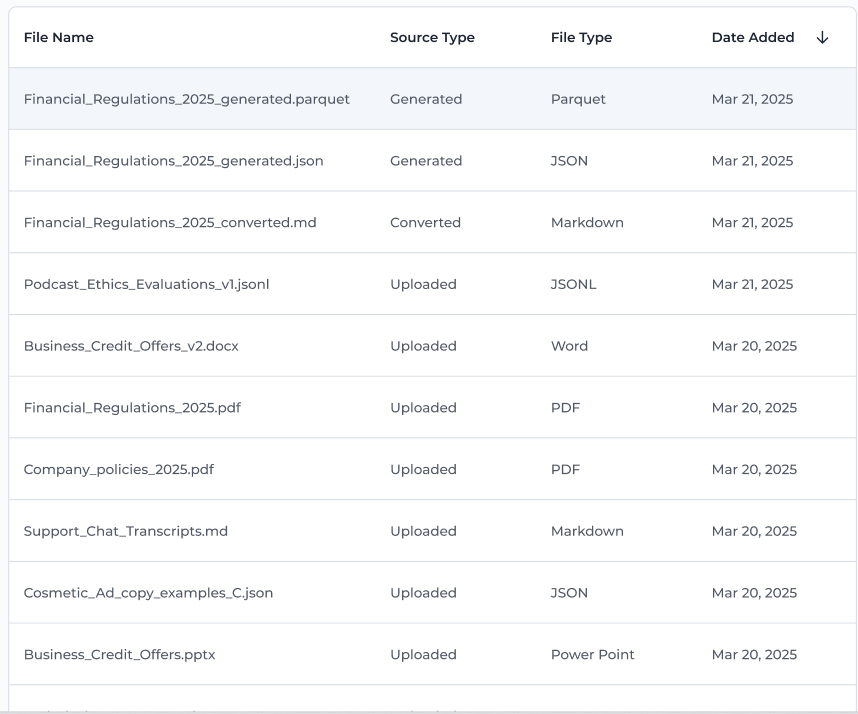Screen dimensions: 858x714
Task: Click the Date Added sort arrow icon
Action: 822,37
